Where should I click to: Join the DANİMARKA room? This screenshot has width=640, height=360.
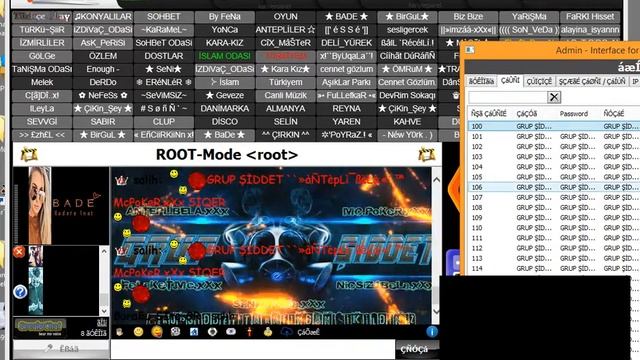(224, 109)
